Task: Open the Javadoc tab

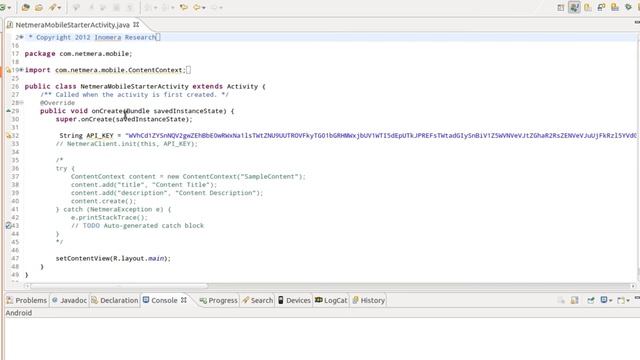Action: pyautogui.click(x=69, y=300)
